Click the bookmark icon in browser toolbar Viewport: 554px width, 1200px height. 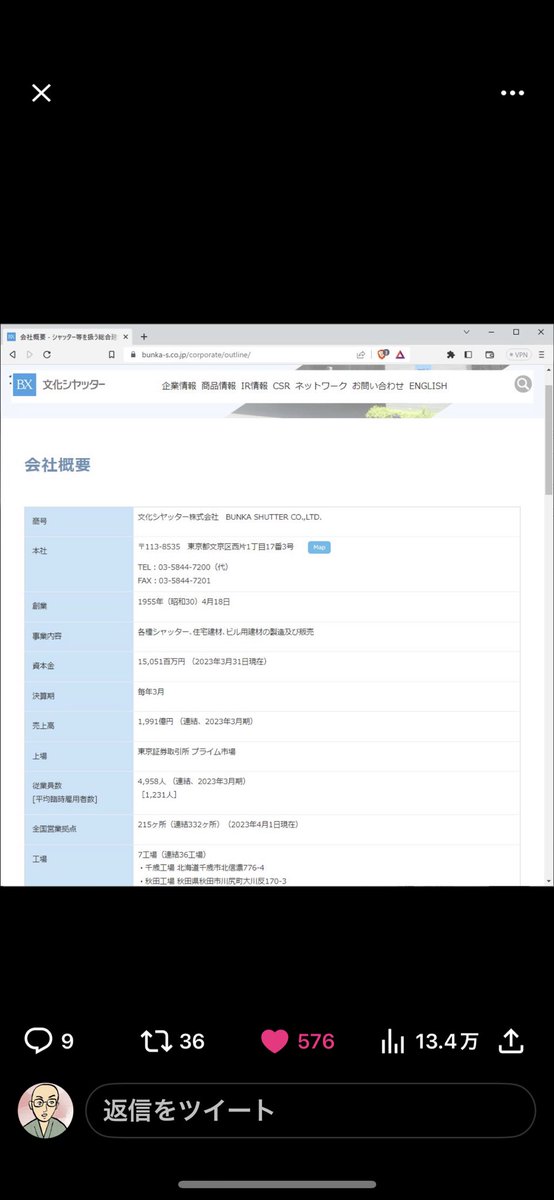[111, 354]
